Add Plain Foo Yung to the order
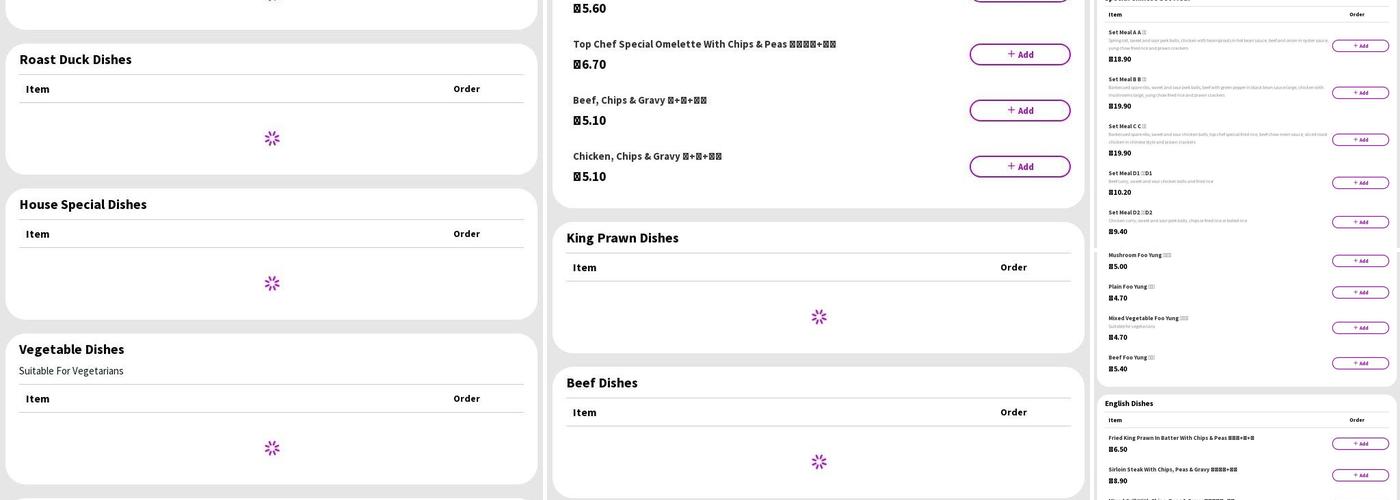This screenshot has height=500, width=1400. point(1360,293)
